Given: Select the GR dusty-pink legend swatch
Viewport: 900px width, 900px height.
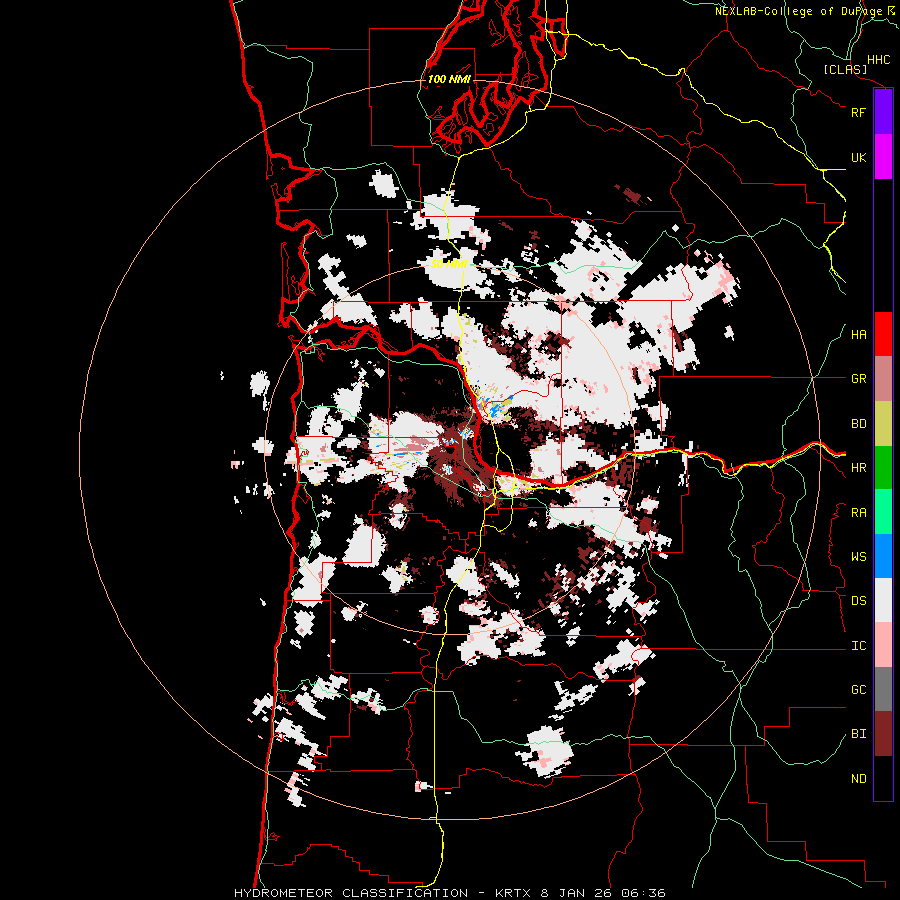Looking at the screenshot, I should coord(883,379).
